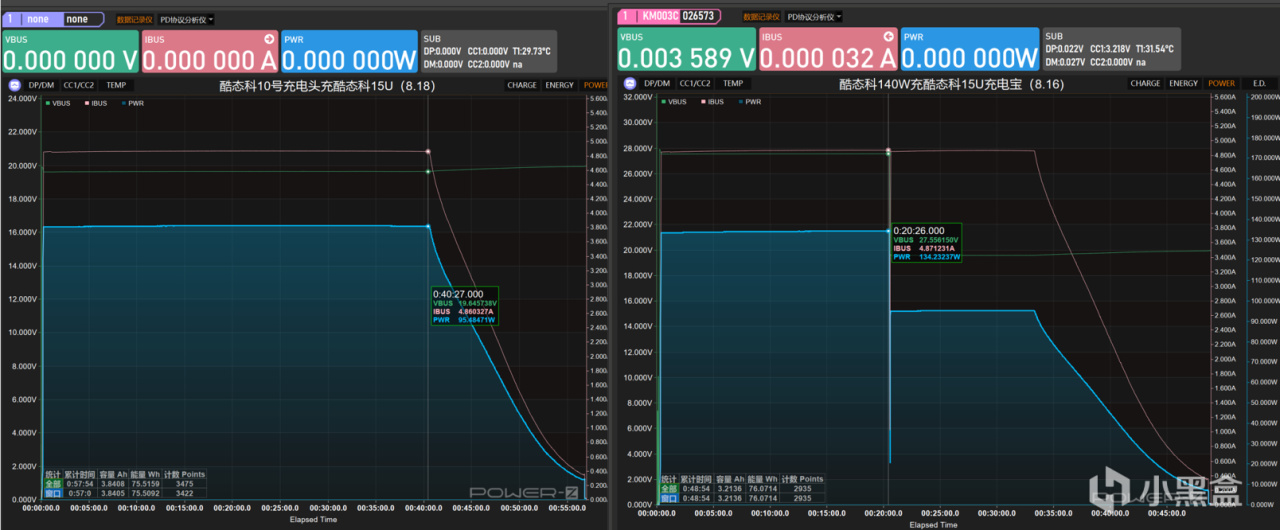This screenshot has height=530, width=1280.
Task: Click the blue PWR readout panel in left window
Action: (x=349, y=51)
